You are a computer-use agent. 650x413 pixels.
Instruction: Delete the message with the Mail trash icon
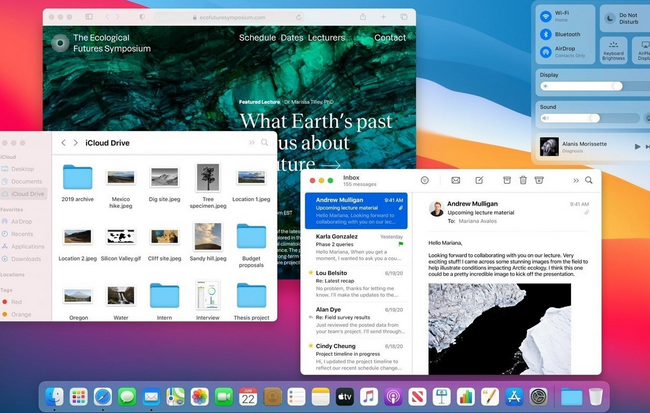point(523,180)
